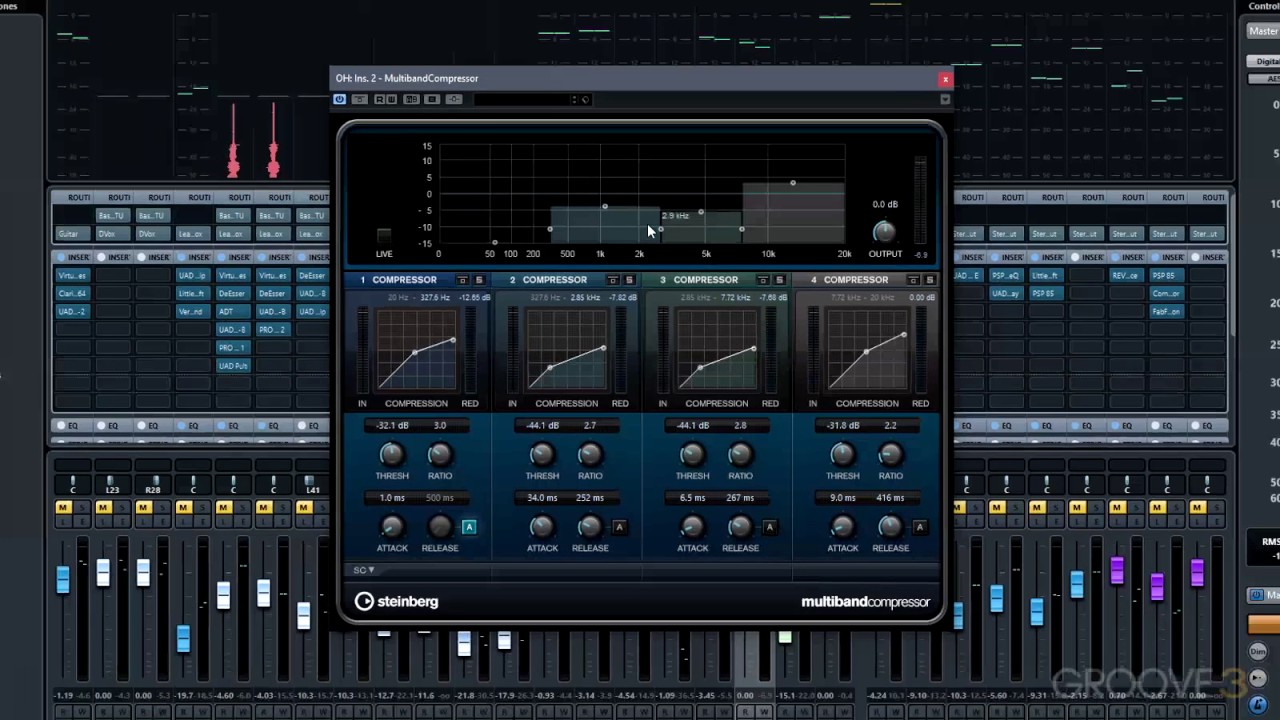Toggle inserts bypass on the Guitar channel
1280x720 pixels.
point(60,257)
